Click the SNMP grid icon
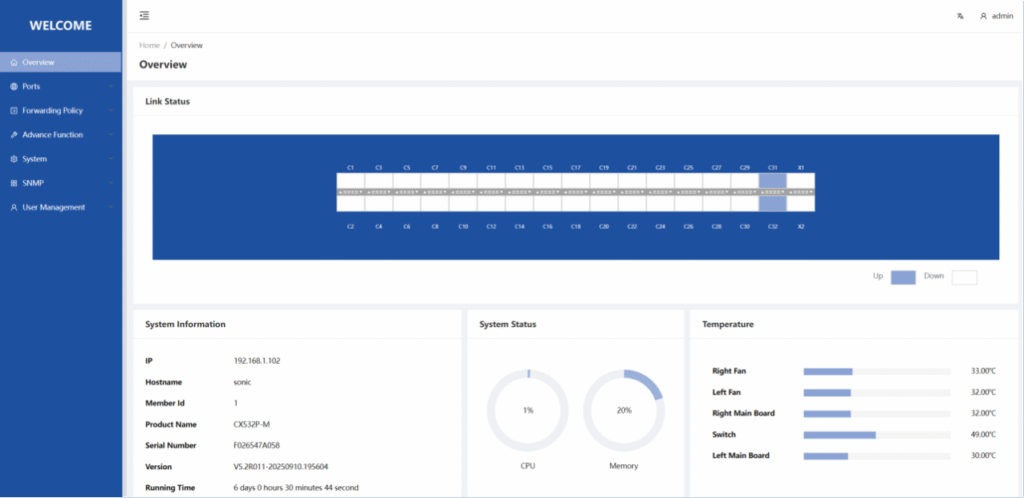The image size is (1024, 498). click(13, 183)
